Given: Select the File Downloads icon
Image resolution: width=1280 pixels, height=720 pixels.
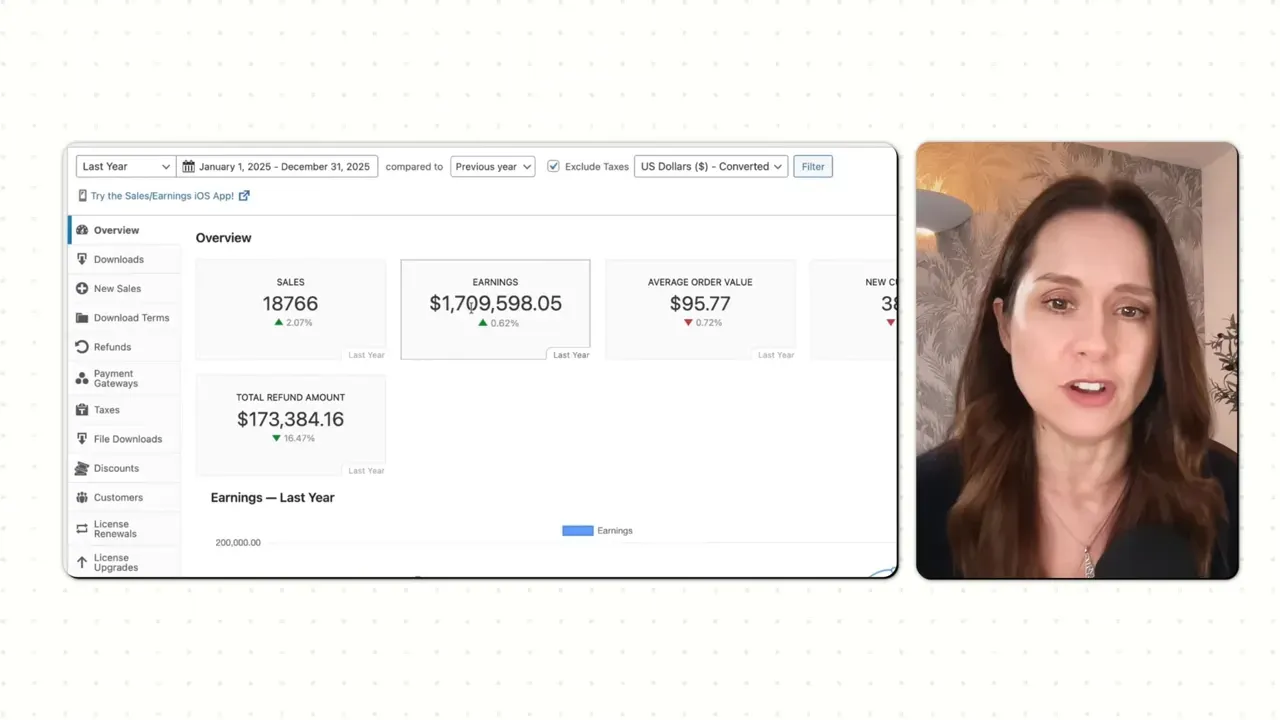Looking at the screenshot, I should click(81, 438).
